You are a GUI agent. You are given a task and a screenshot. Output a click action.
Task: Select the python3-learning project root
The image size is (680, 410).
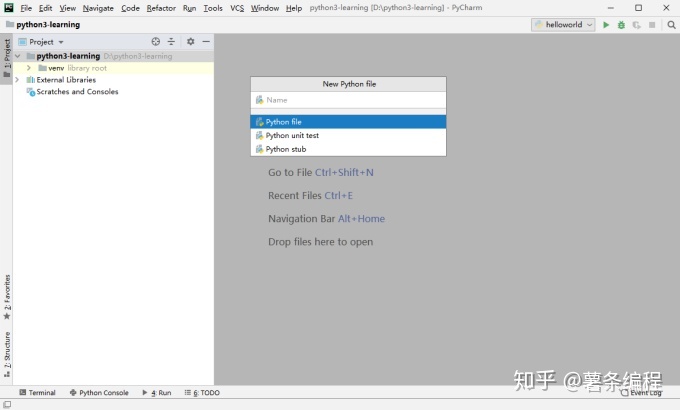coord(114,56)
